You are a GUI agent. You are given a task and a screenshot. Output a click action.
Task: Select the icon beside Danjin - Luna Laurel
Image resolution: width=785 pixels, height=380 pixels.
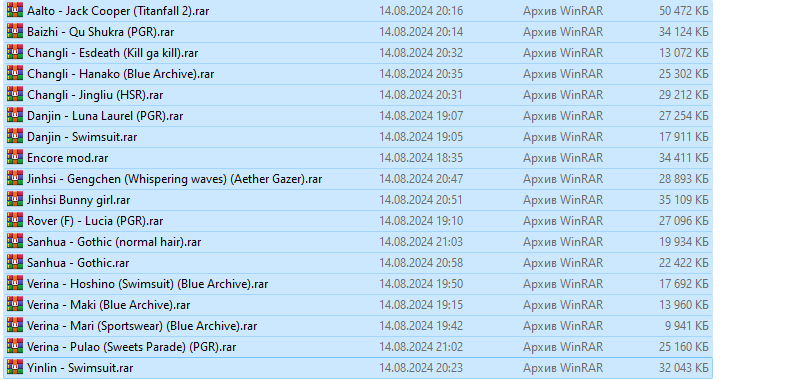pyautogui.click(x=15, y=115)
